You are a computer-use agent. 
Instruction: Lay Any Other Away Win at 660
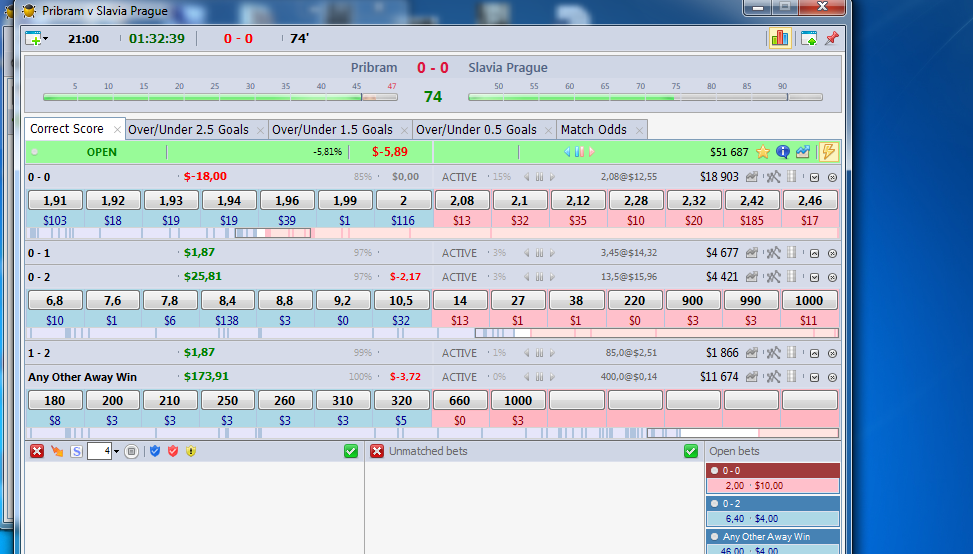pos(460,400)
